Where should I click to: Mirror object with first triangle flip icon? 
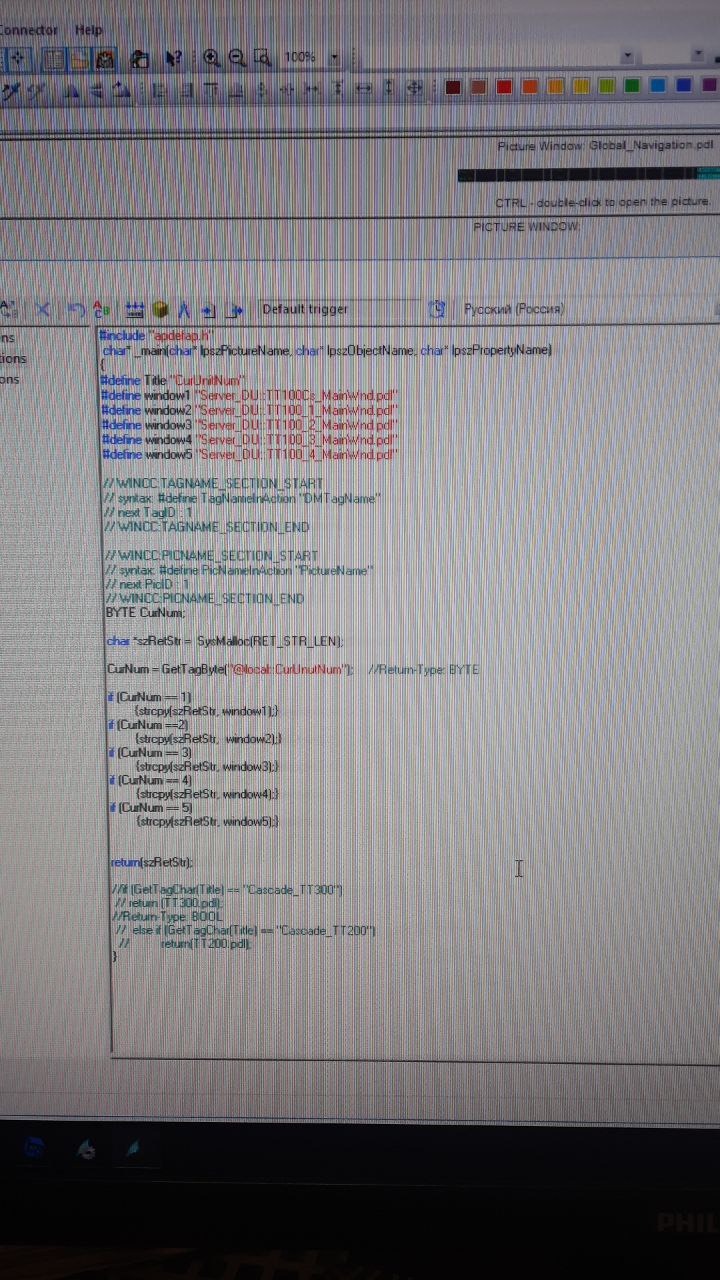71,90
